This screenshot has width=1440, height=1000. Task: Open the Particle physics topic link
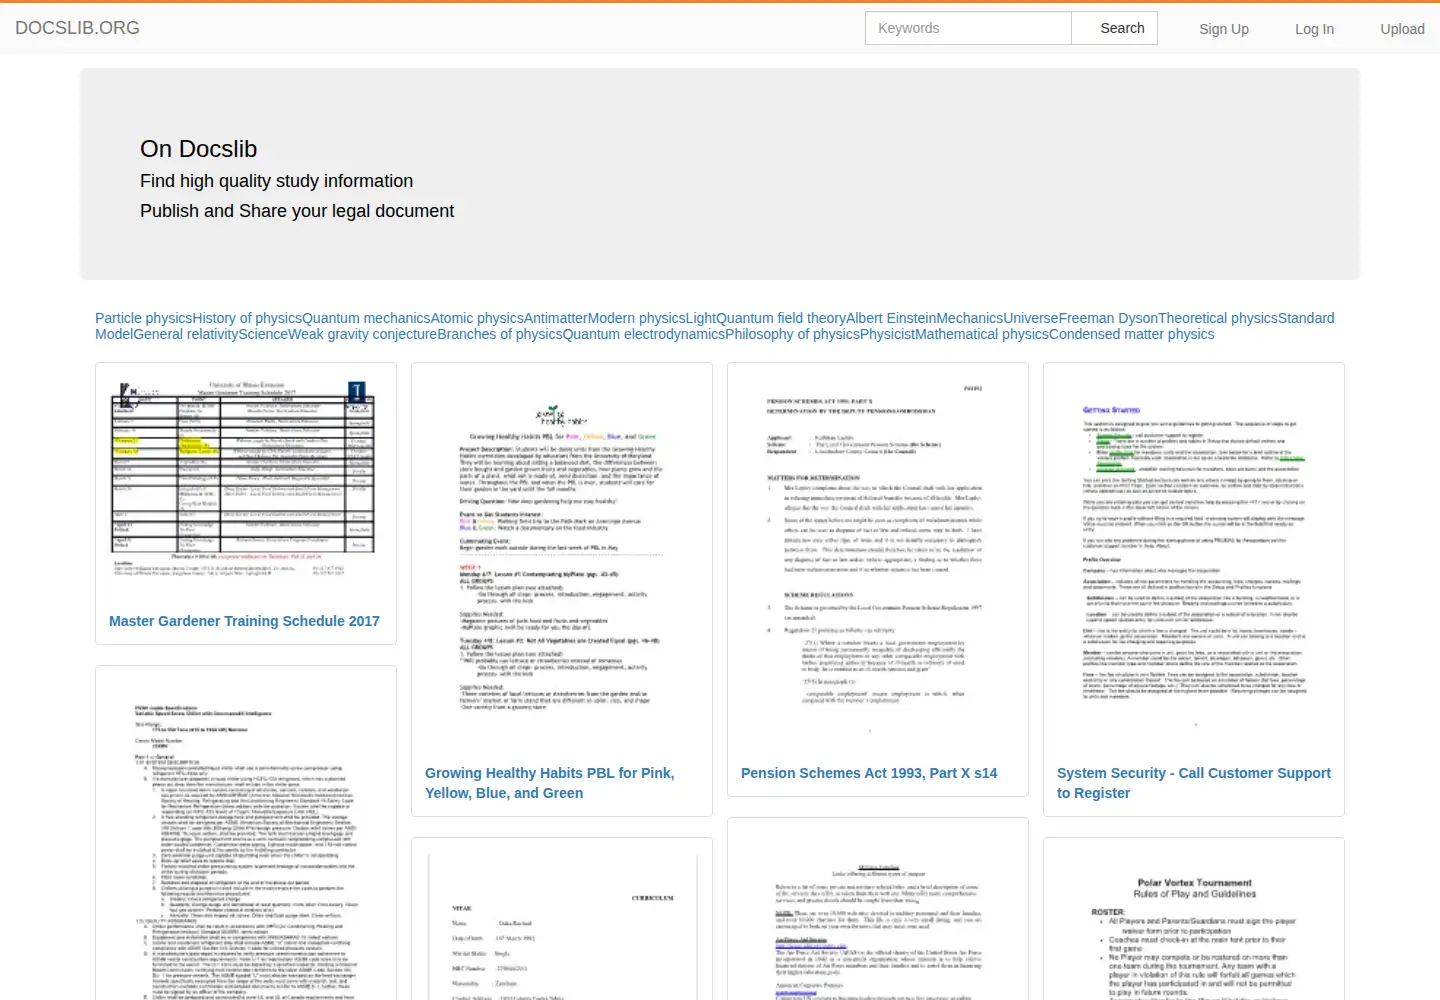coord(143,318)
